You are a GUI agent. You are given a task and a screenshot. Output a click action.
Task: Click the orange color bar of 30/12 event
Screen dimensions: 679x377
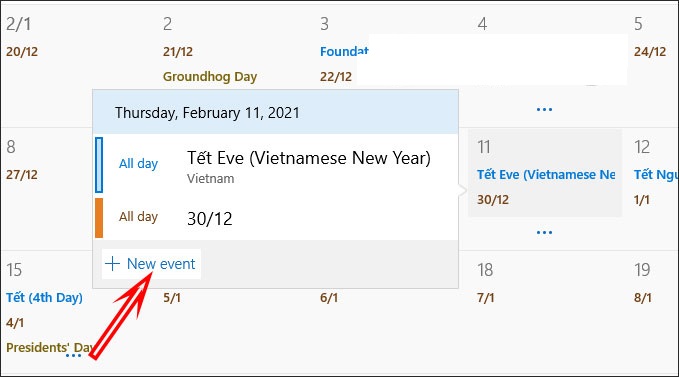99,218
